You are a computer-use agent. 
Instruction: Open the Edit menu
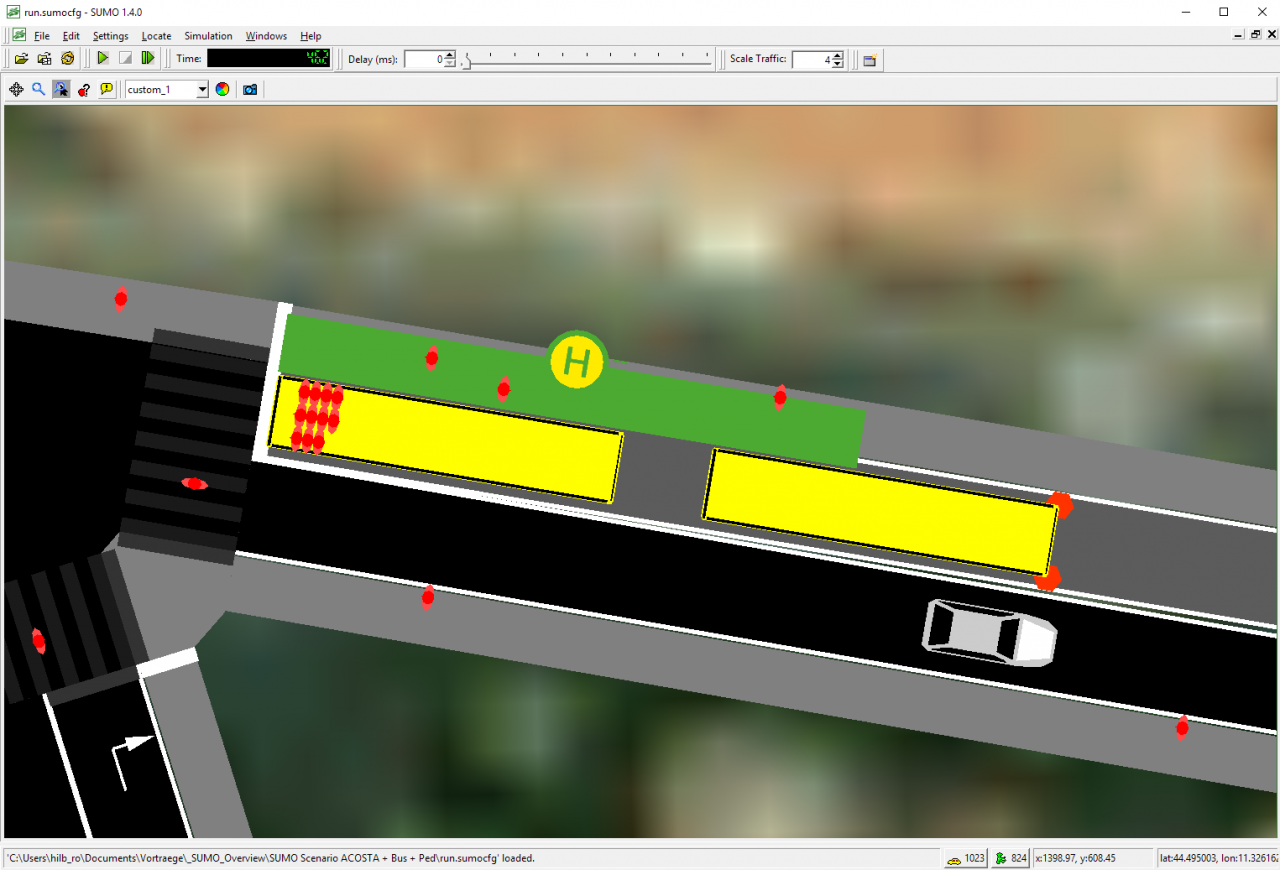pos(71,36)
